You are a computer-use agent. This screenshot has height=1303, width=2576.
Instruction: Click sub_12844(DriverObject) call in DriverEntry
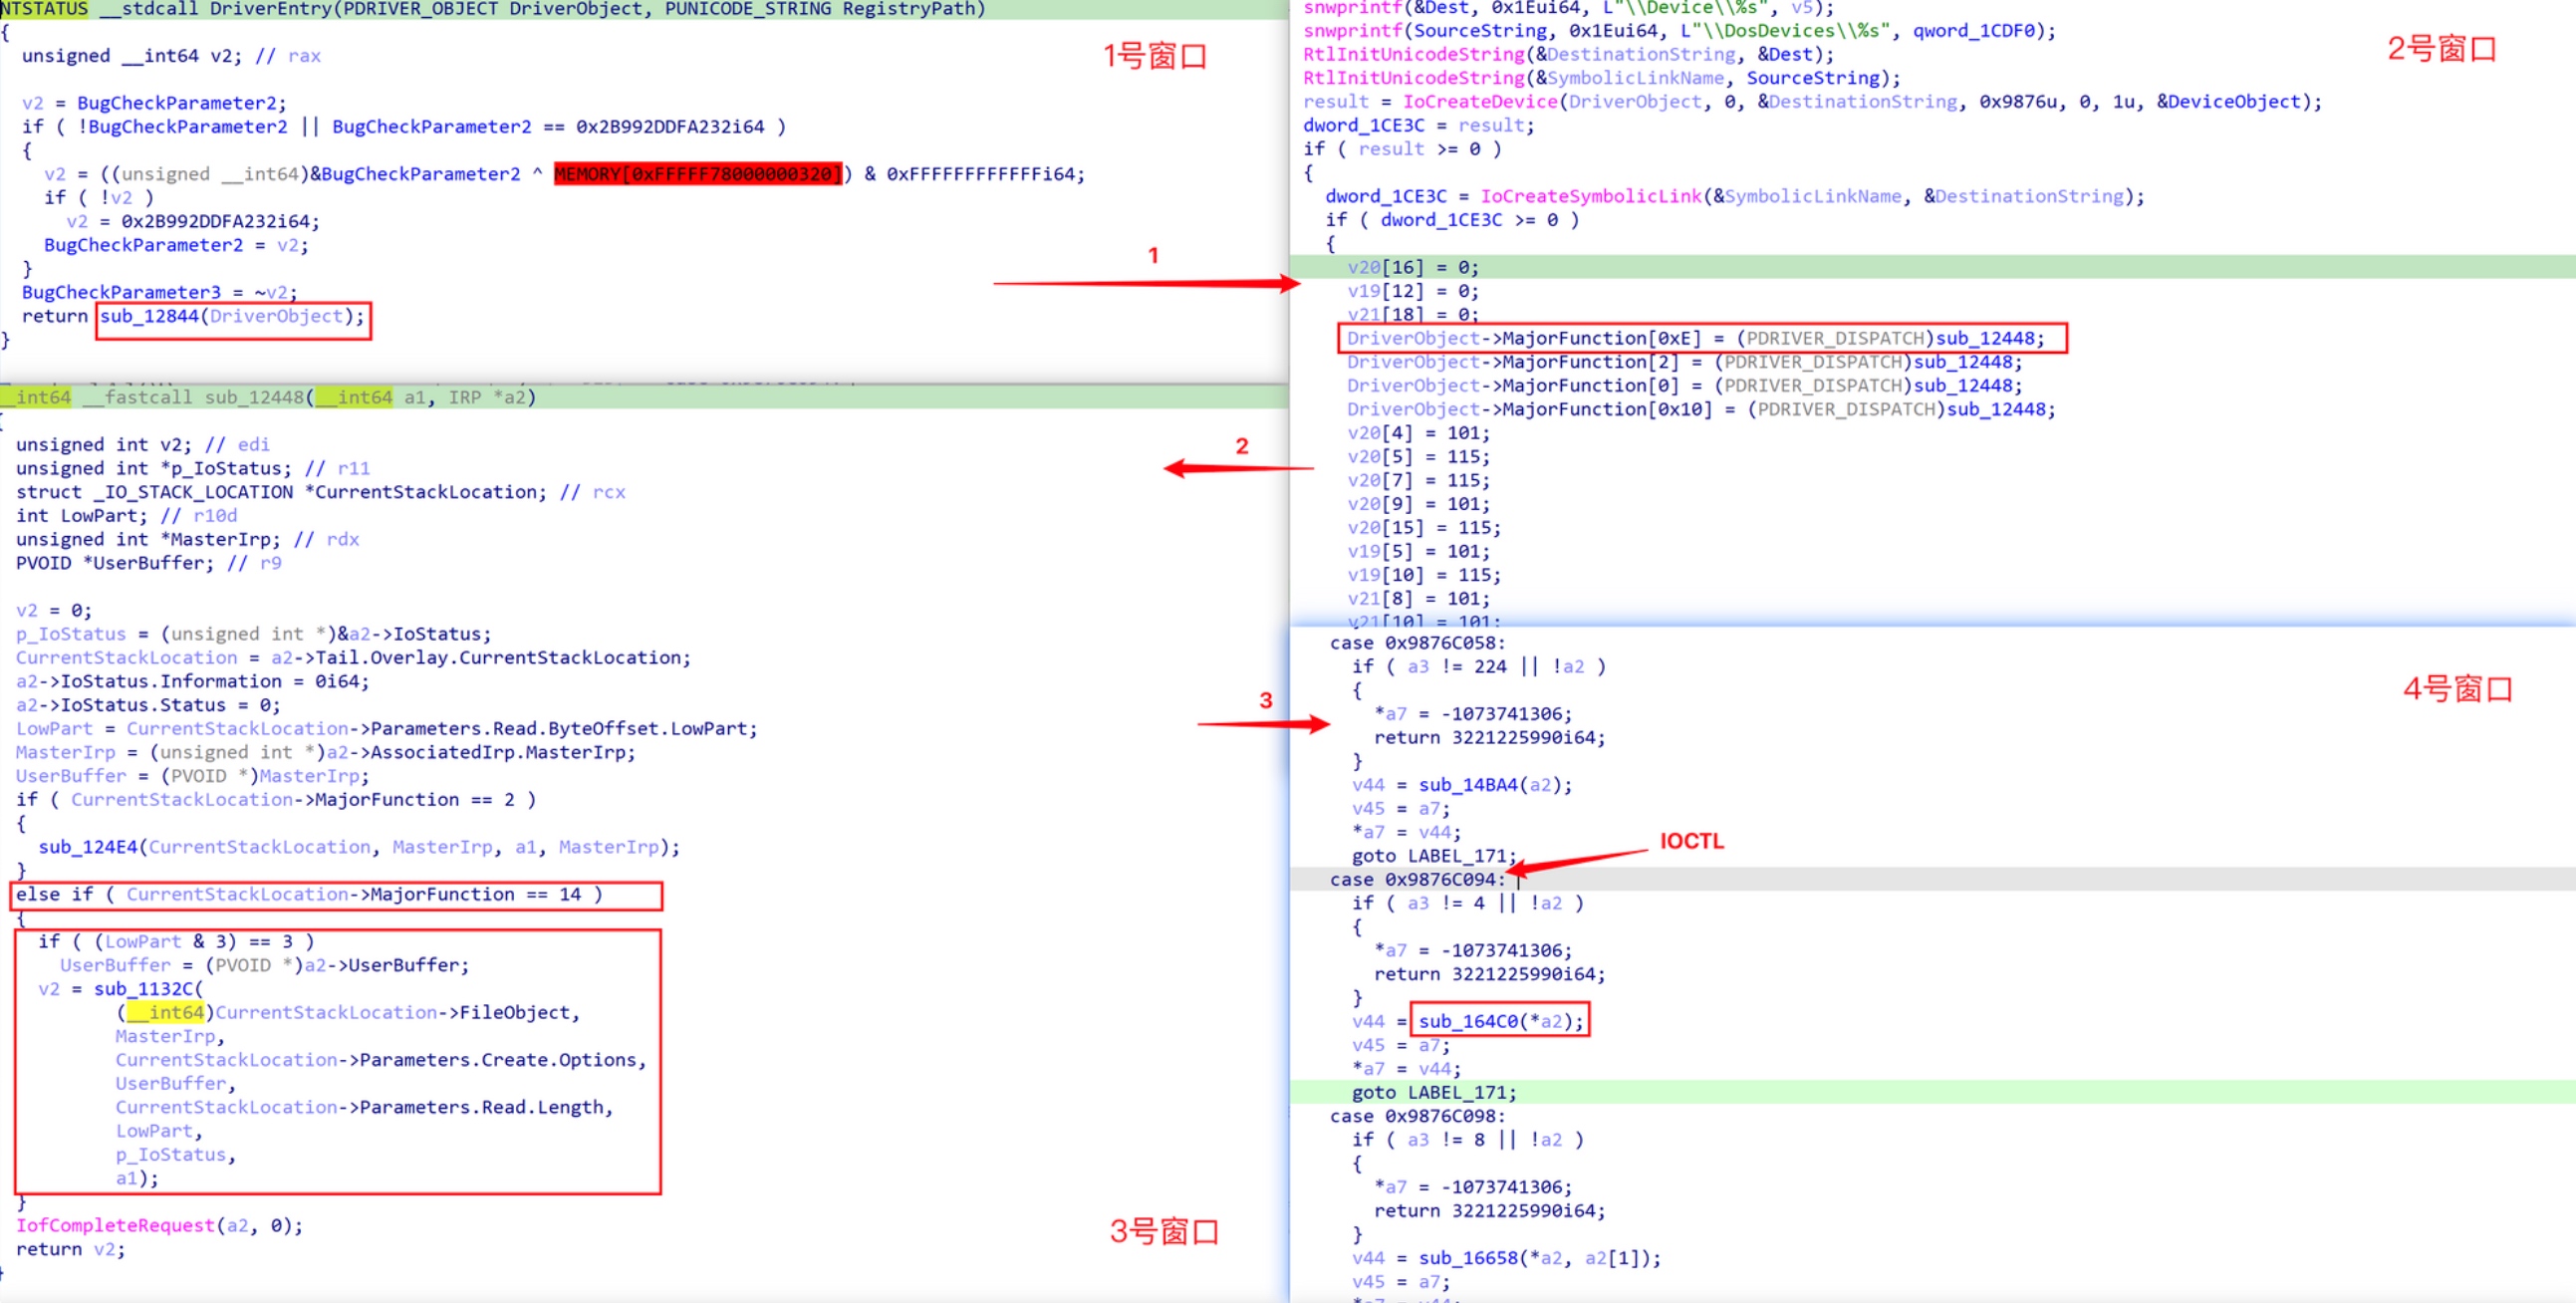(232, 317)
